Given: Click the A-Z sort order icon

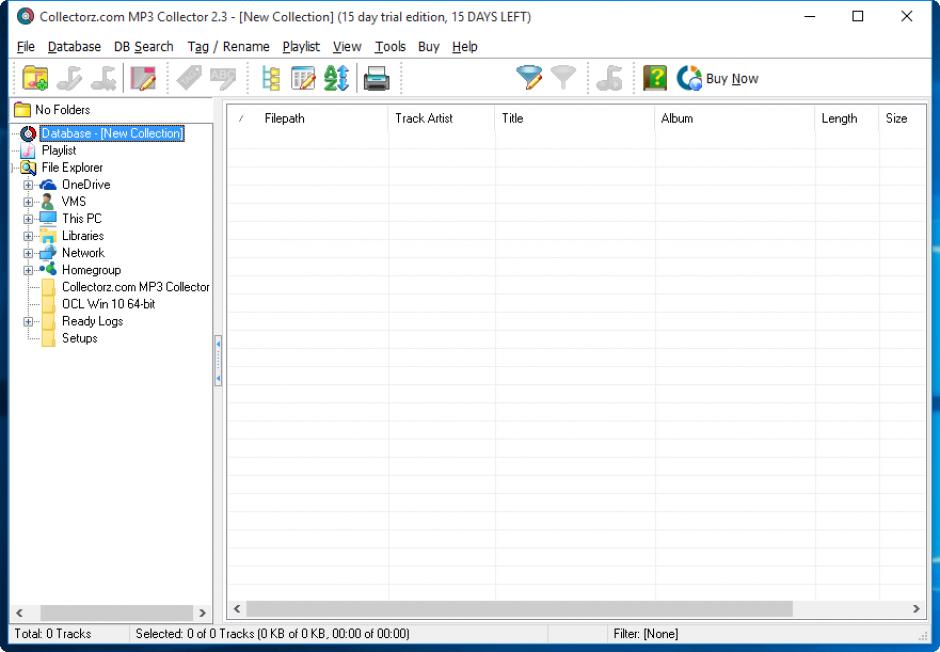Looking at the screenshot, I should pos(336,79).
